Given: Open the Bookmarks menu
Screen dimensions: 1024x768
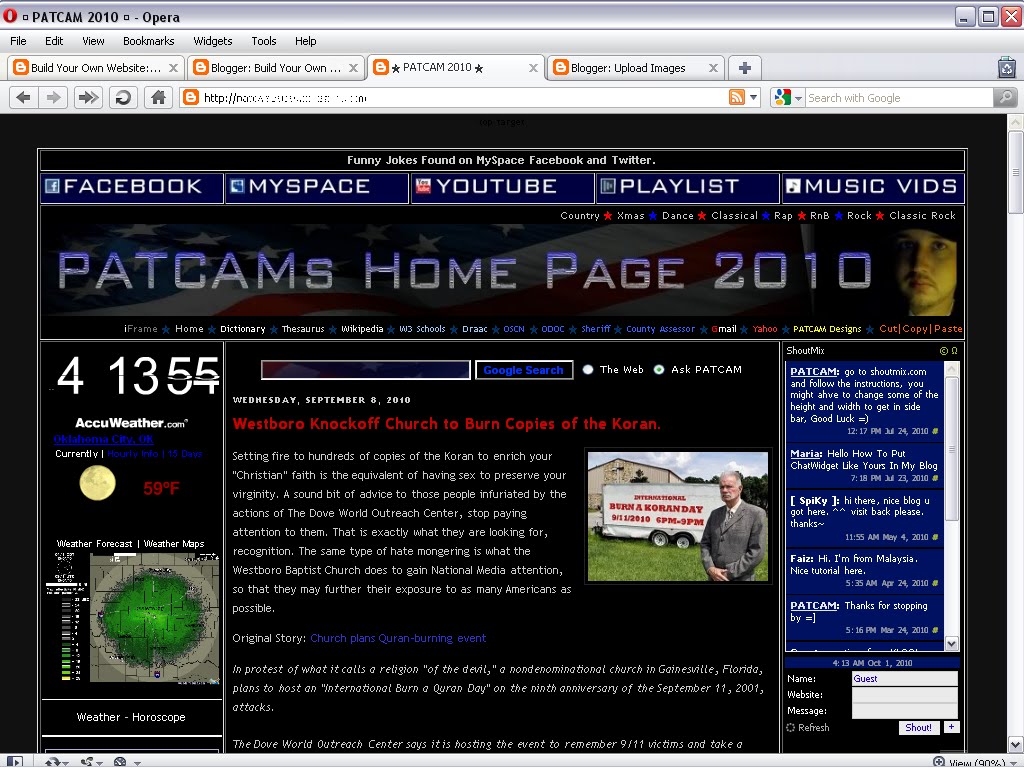Looking at the screenshot, I should click(149, 41).
